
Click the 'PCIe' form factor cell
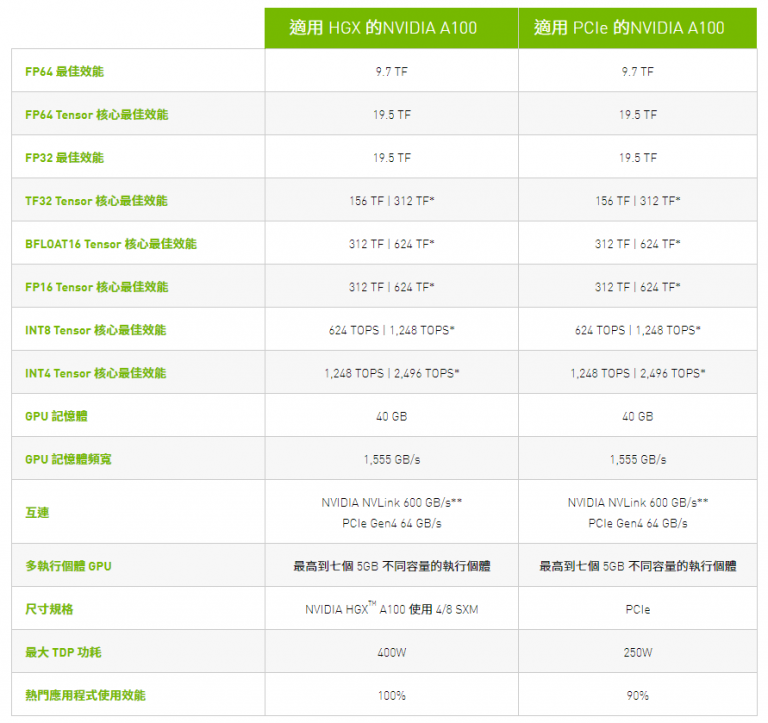(638, 609)
